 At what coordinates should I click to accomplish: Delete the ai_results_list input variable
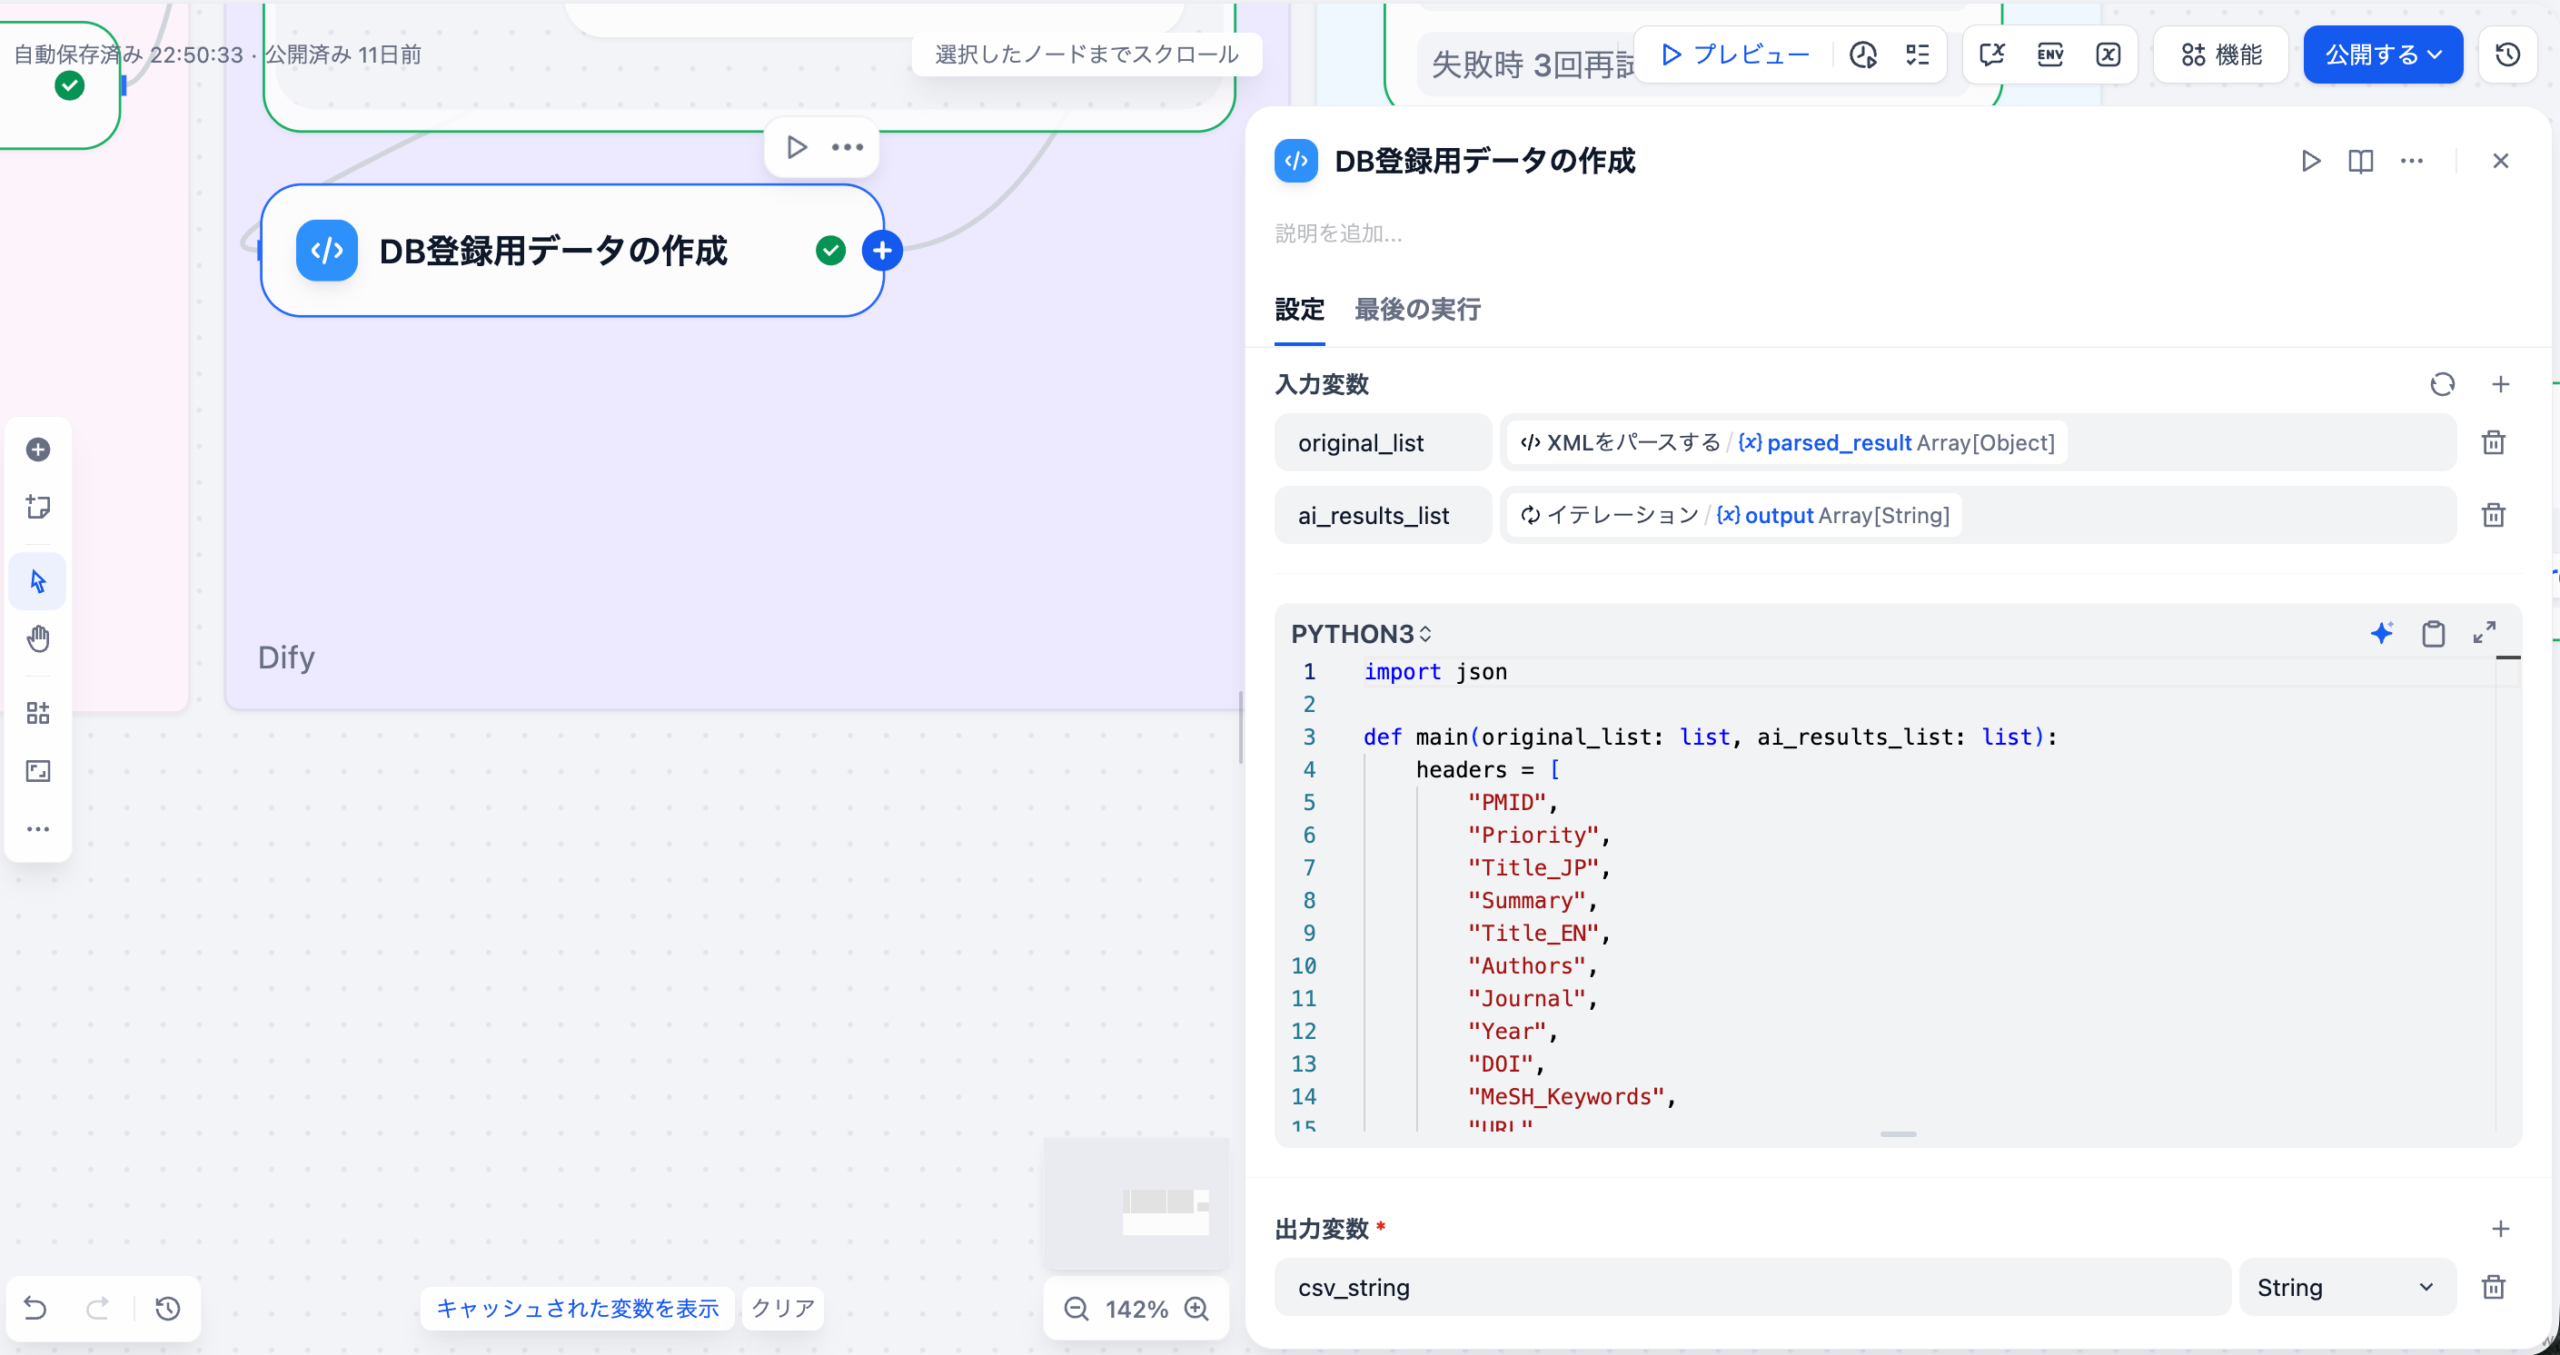tap(2493, 515)
